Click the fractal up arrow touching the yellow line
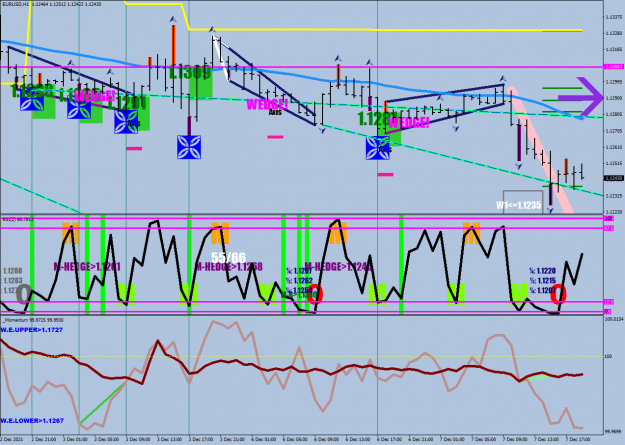 click(212, 30)
